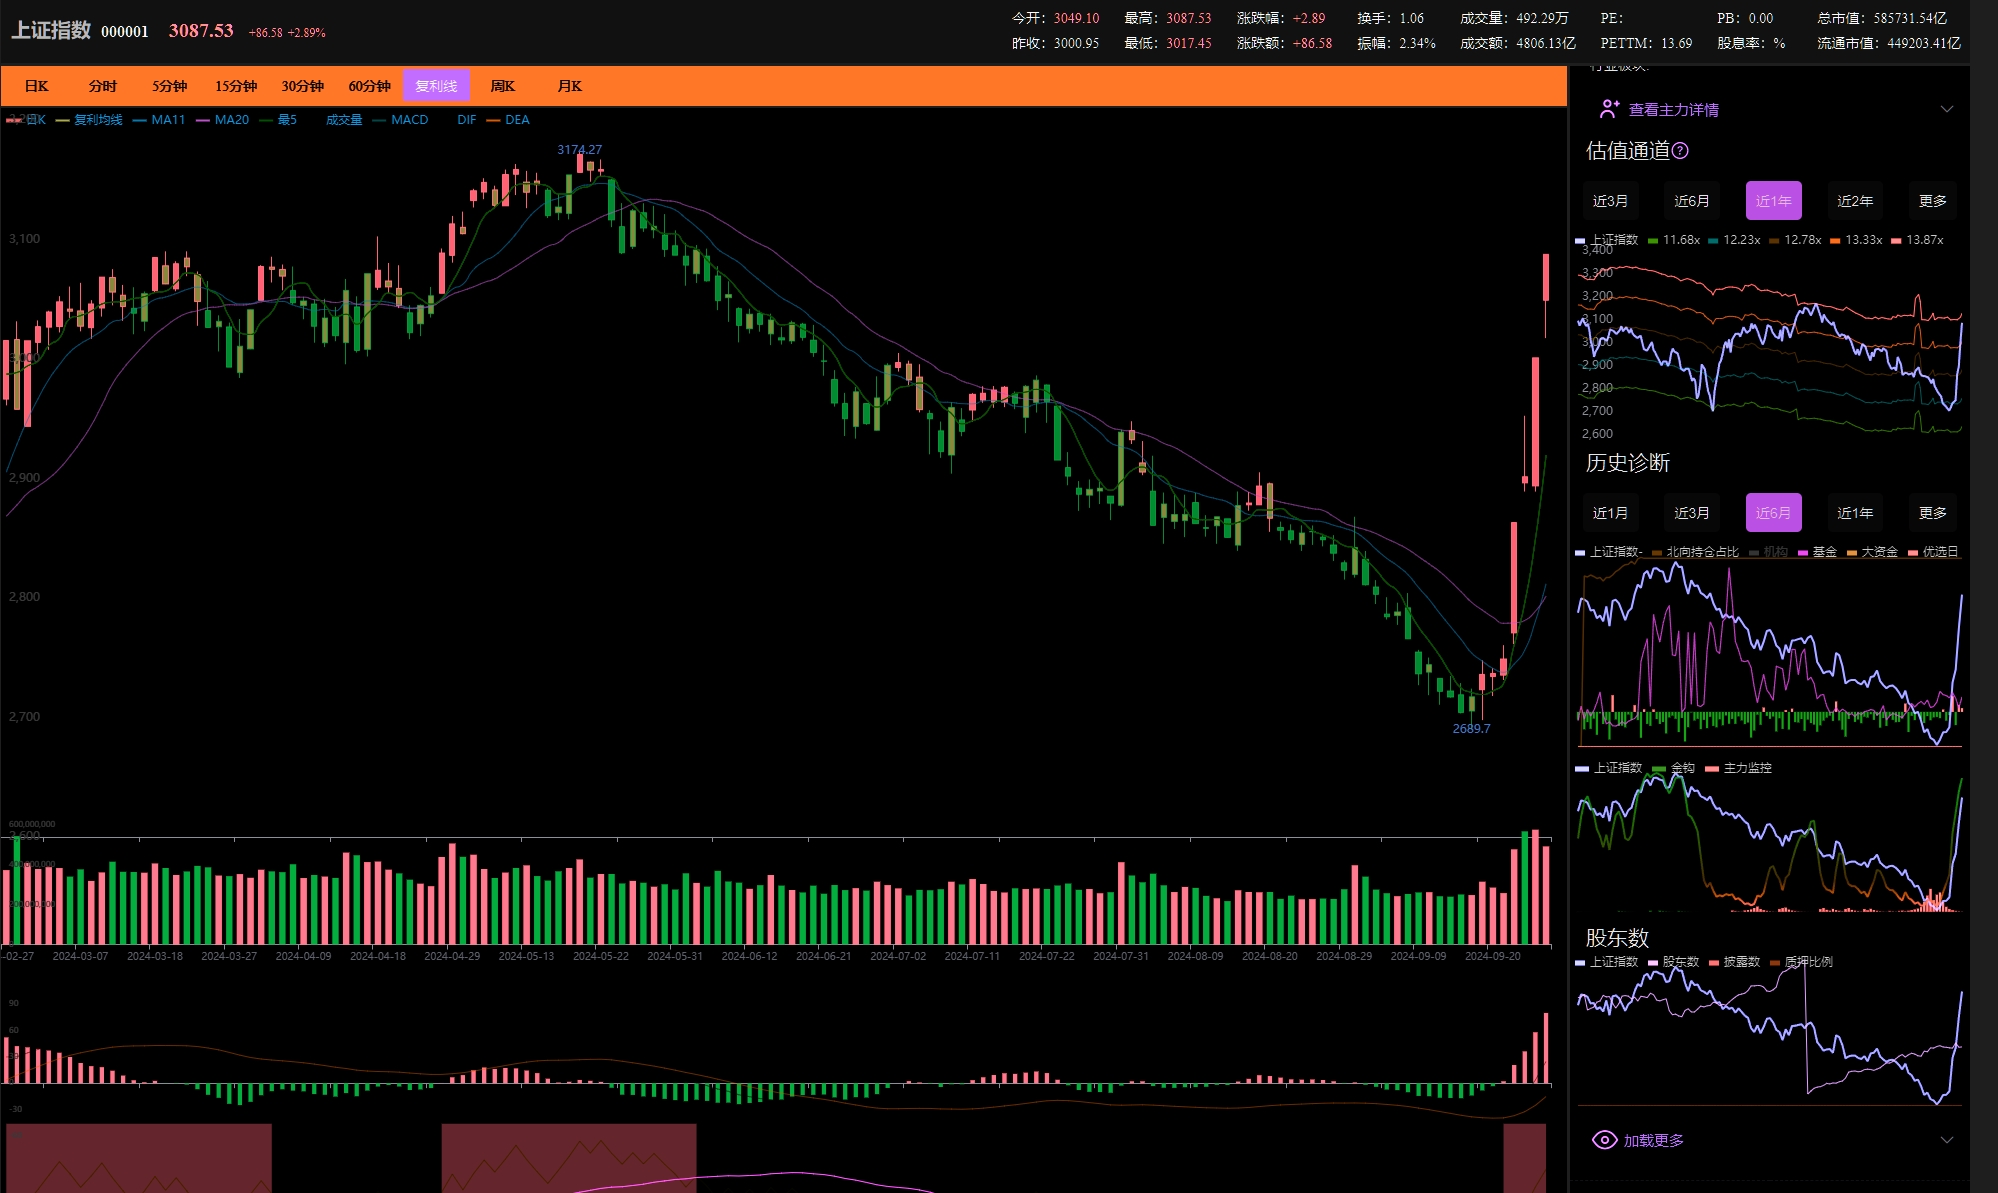This screenshot has height=1193, width=1998.
Task: Select the 60分钟 chart tab
Action: 369,86
